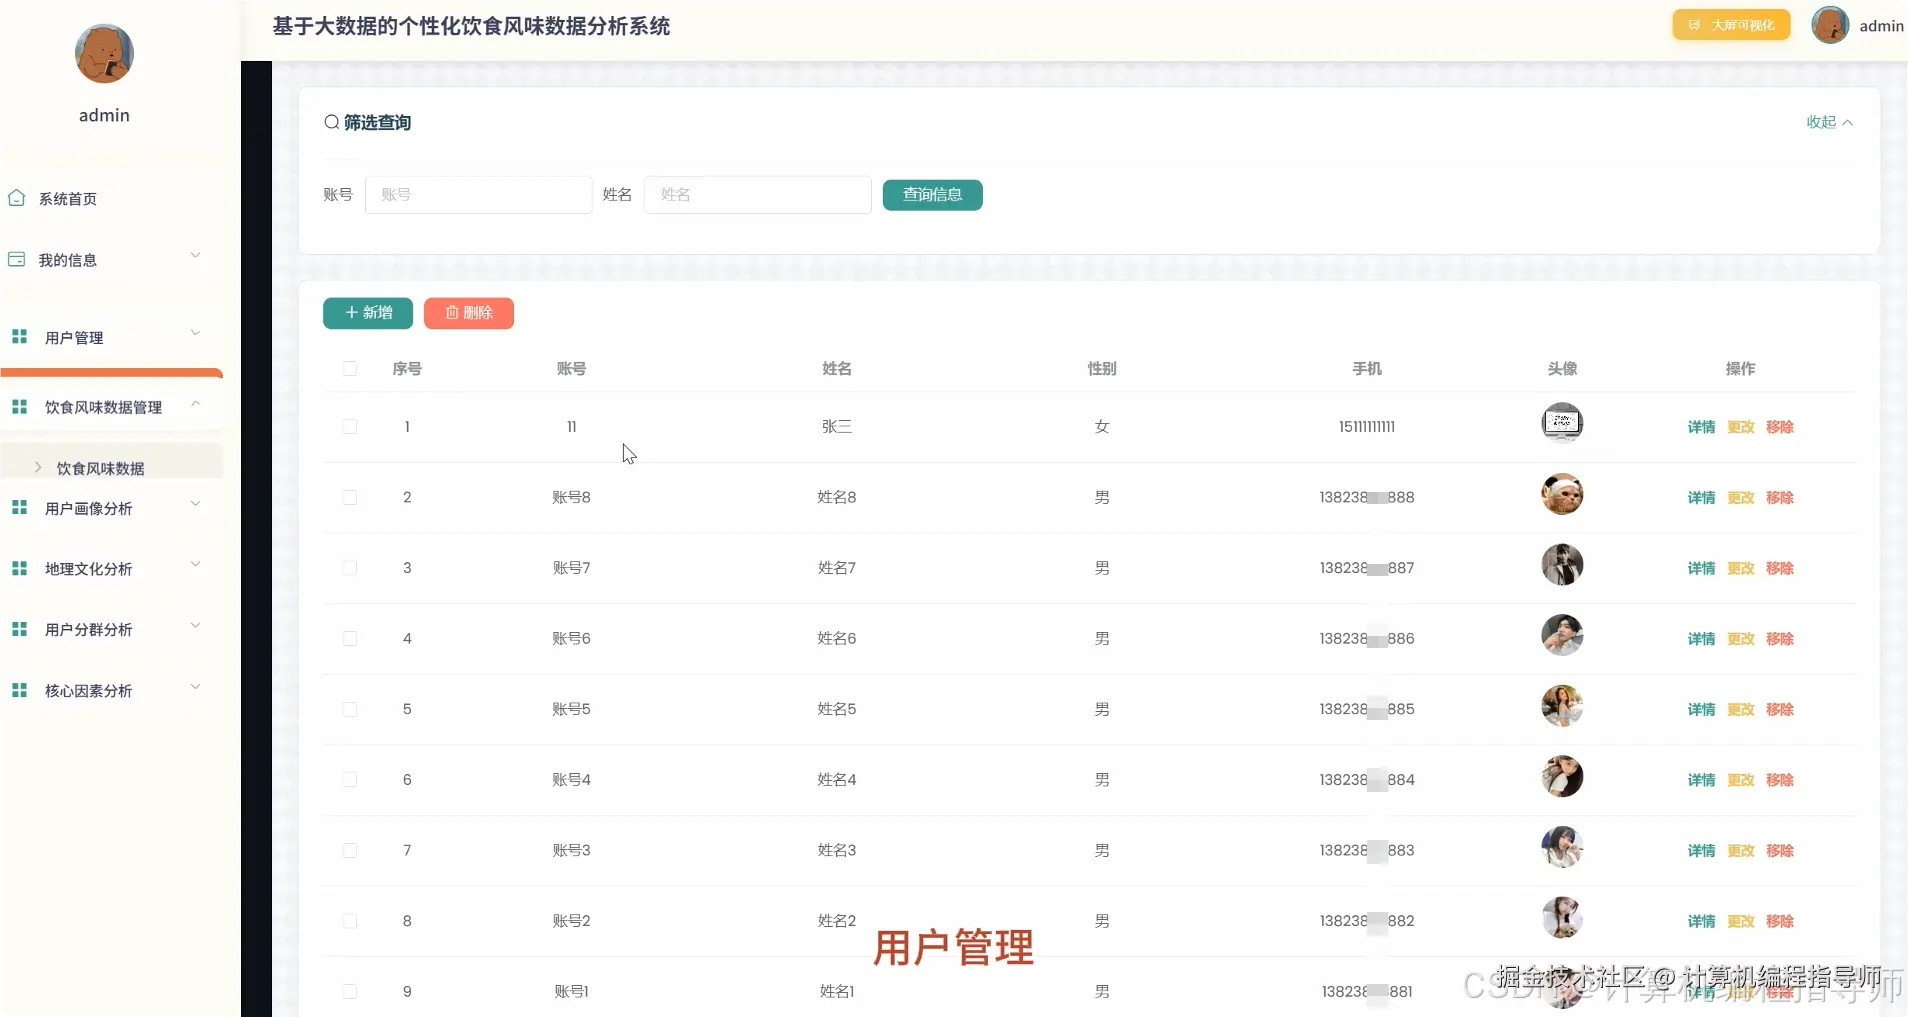
Task: Open avatar thumbnail for 姓名2
Action: point(1562,918)
